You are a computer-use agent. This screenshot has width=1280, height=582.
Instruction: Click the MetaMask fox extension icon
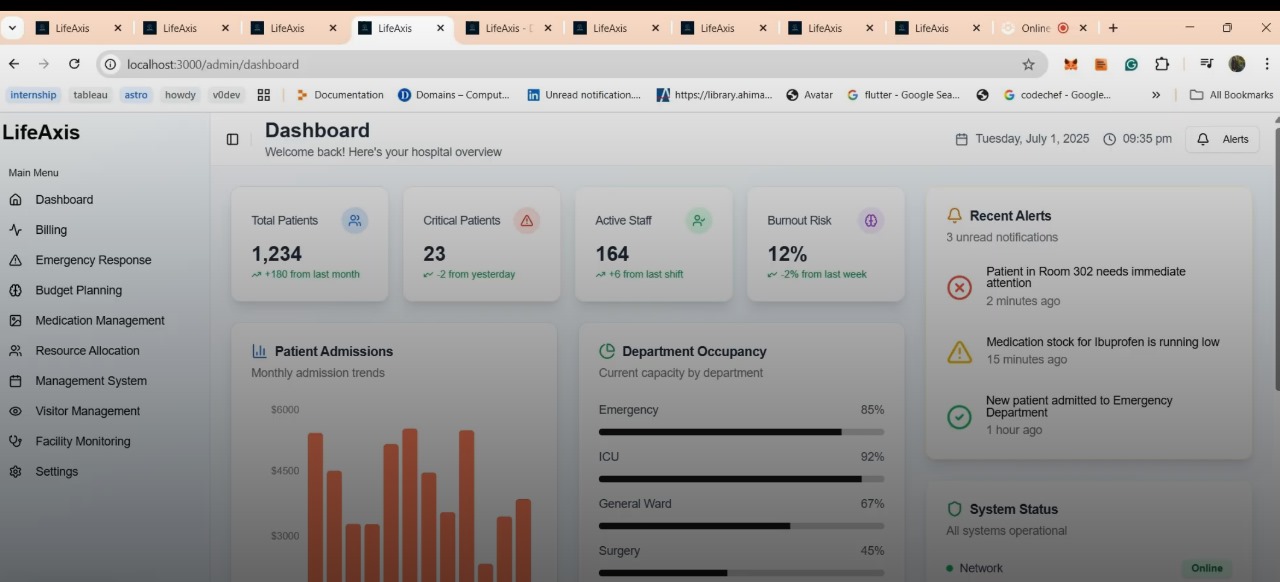point(1070,64)
